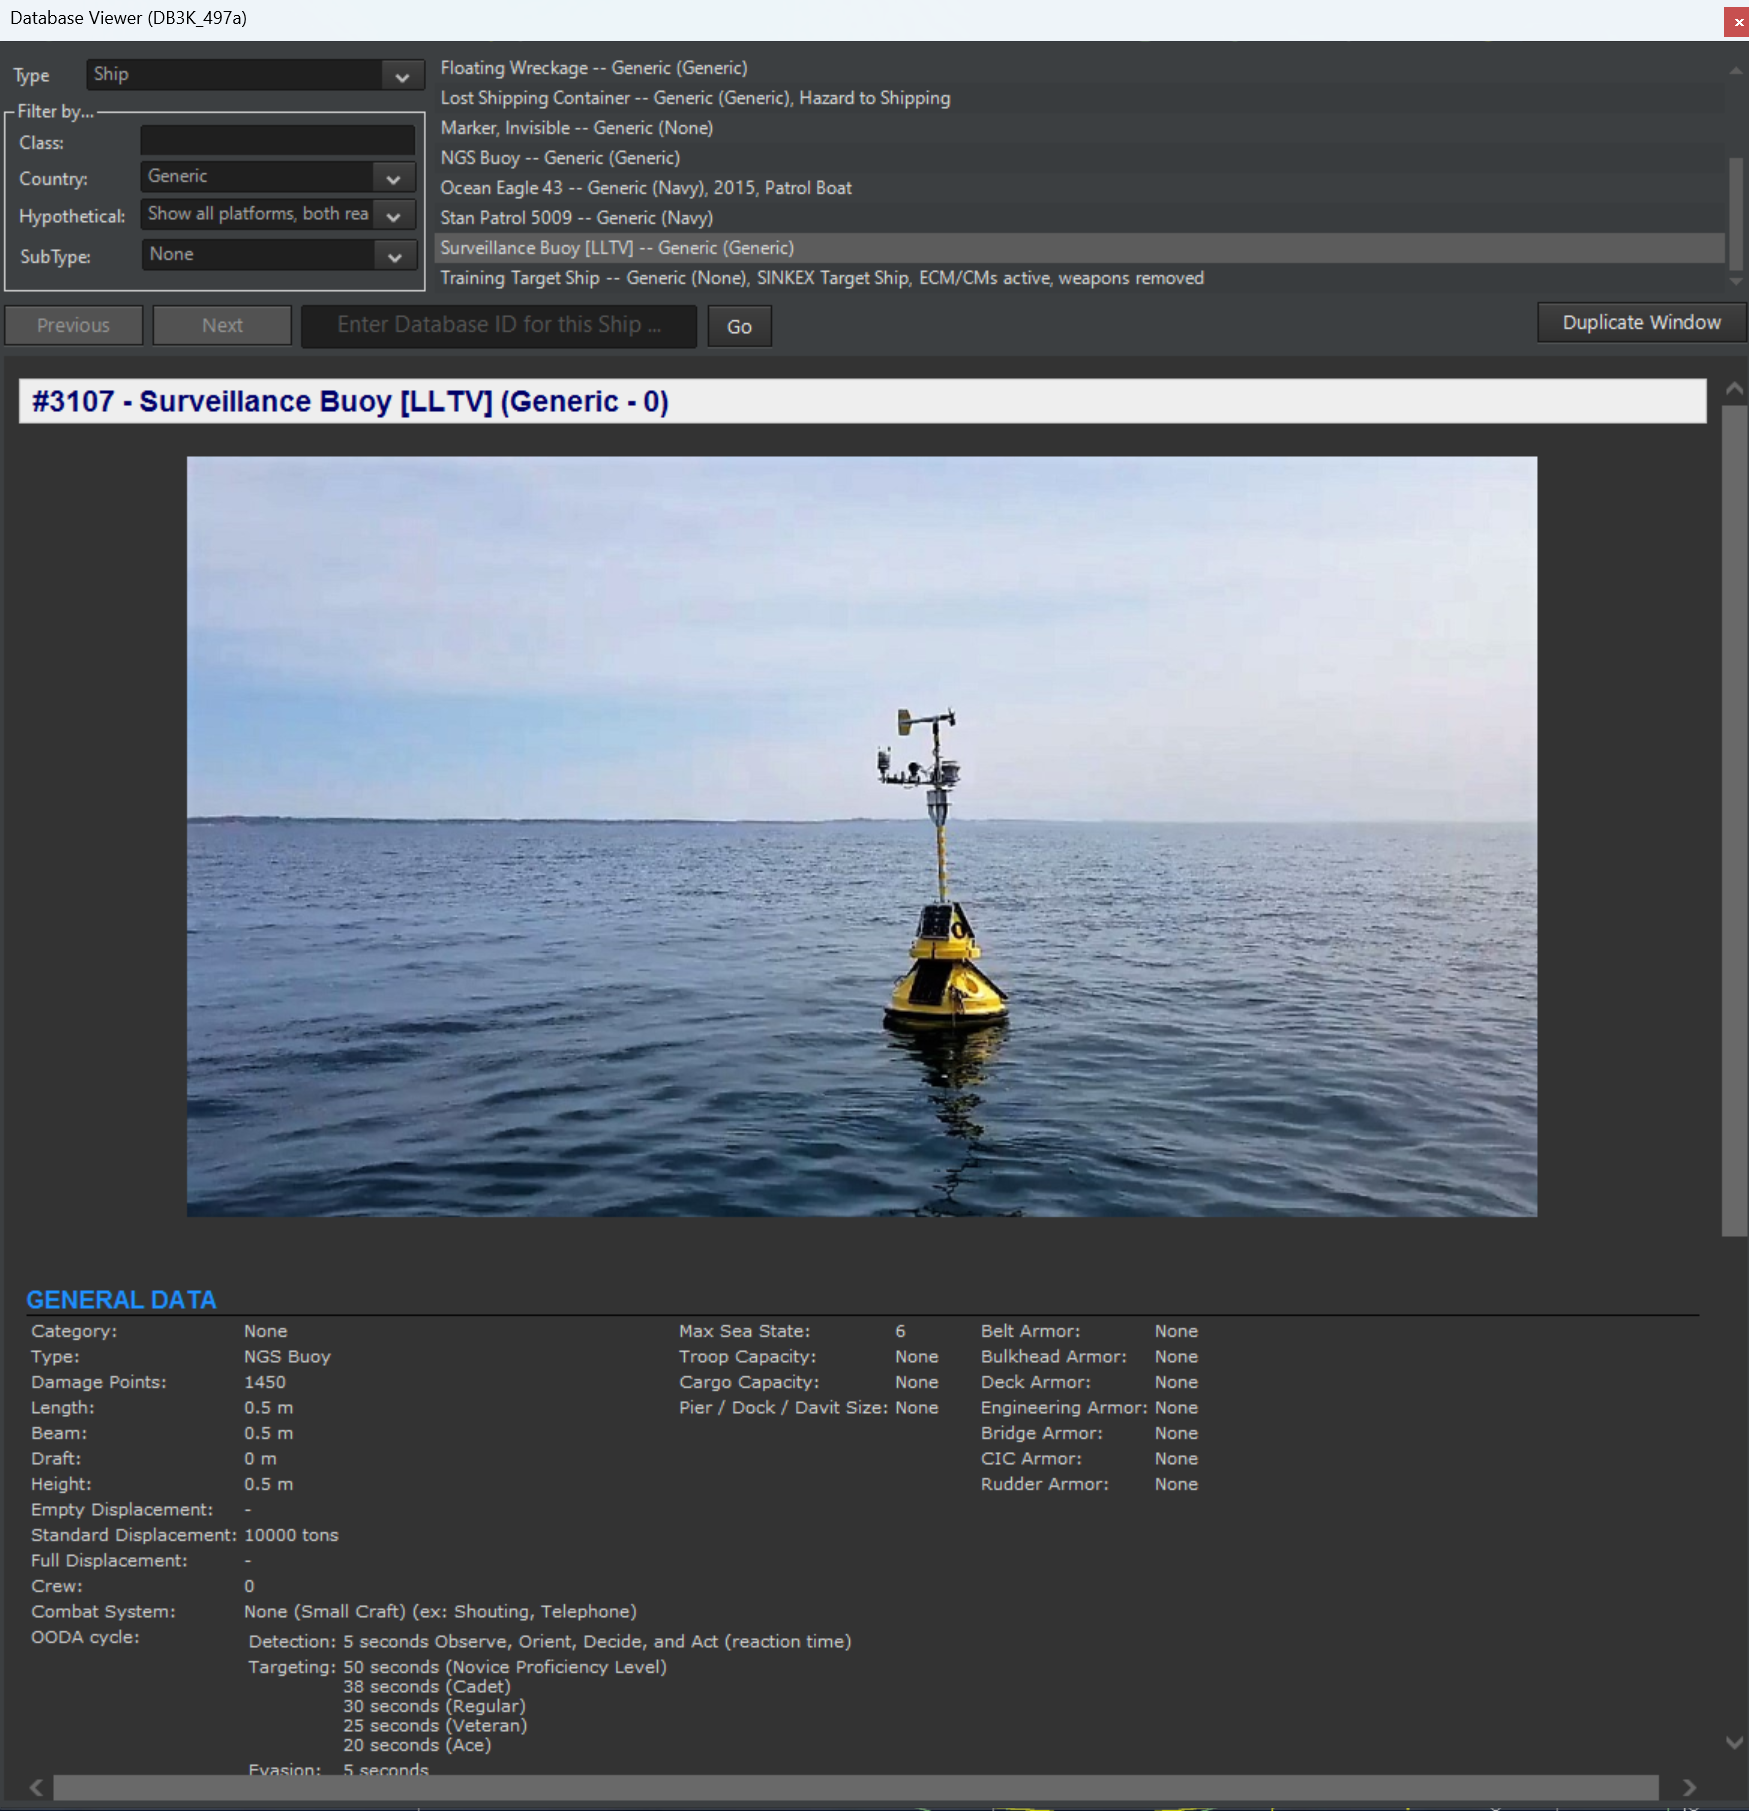Click the Database ID entry field
This screenshot has width=1749, height=1811.
499,325
